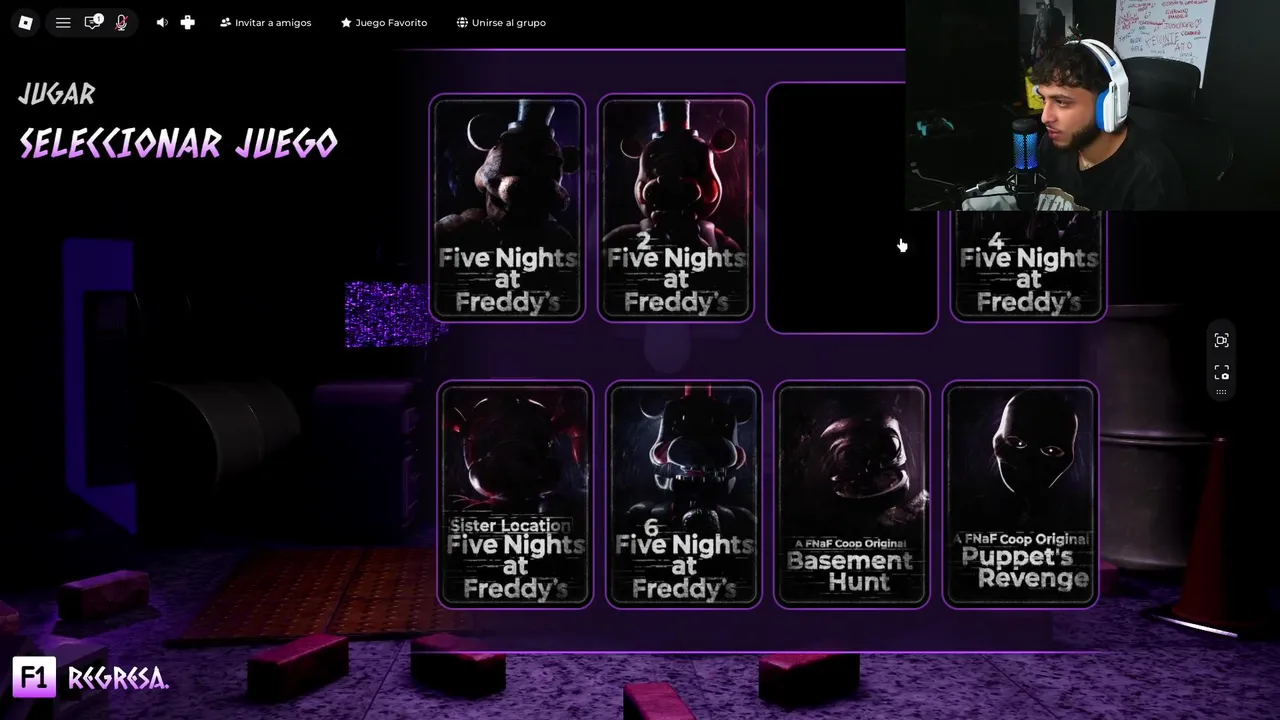Pick the Basement Hunt game card

click(852, 494)
